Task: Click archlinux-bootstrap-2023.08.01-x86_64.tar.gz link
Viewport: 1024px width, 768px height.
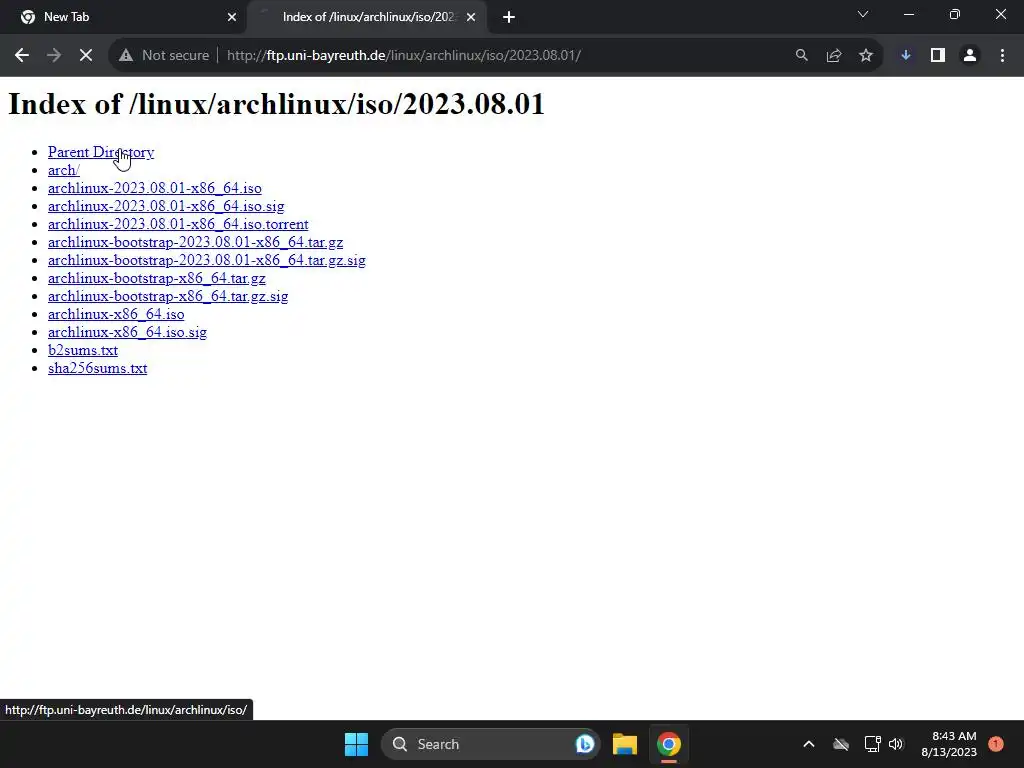Action: 195,242
